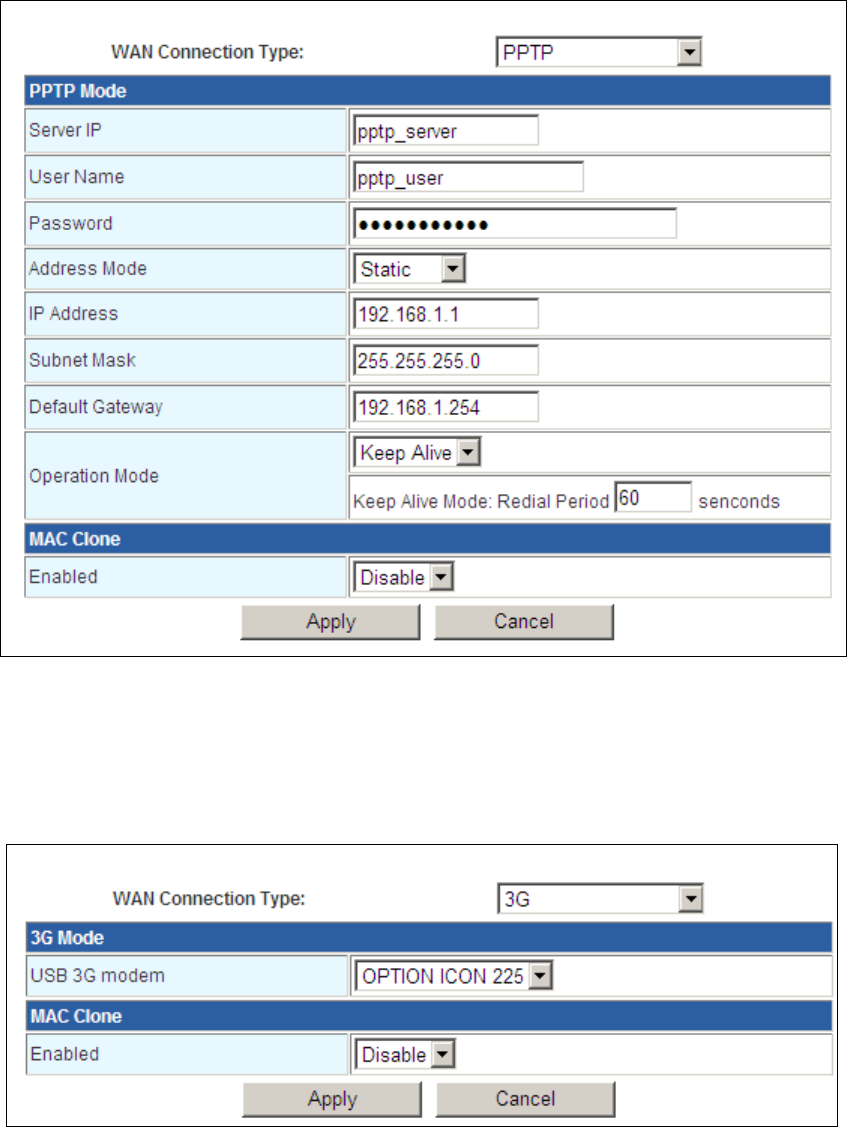Viewport: 847px width, 1127px height.
Task: Click the Redial Period field with 60
Action: [653, 497]
